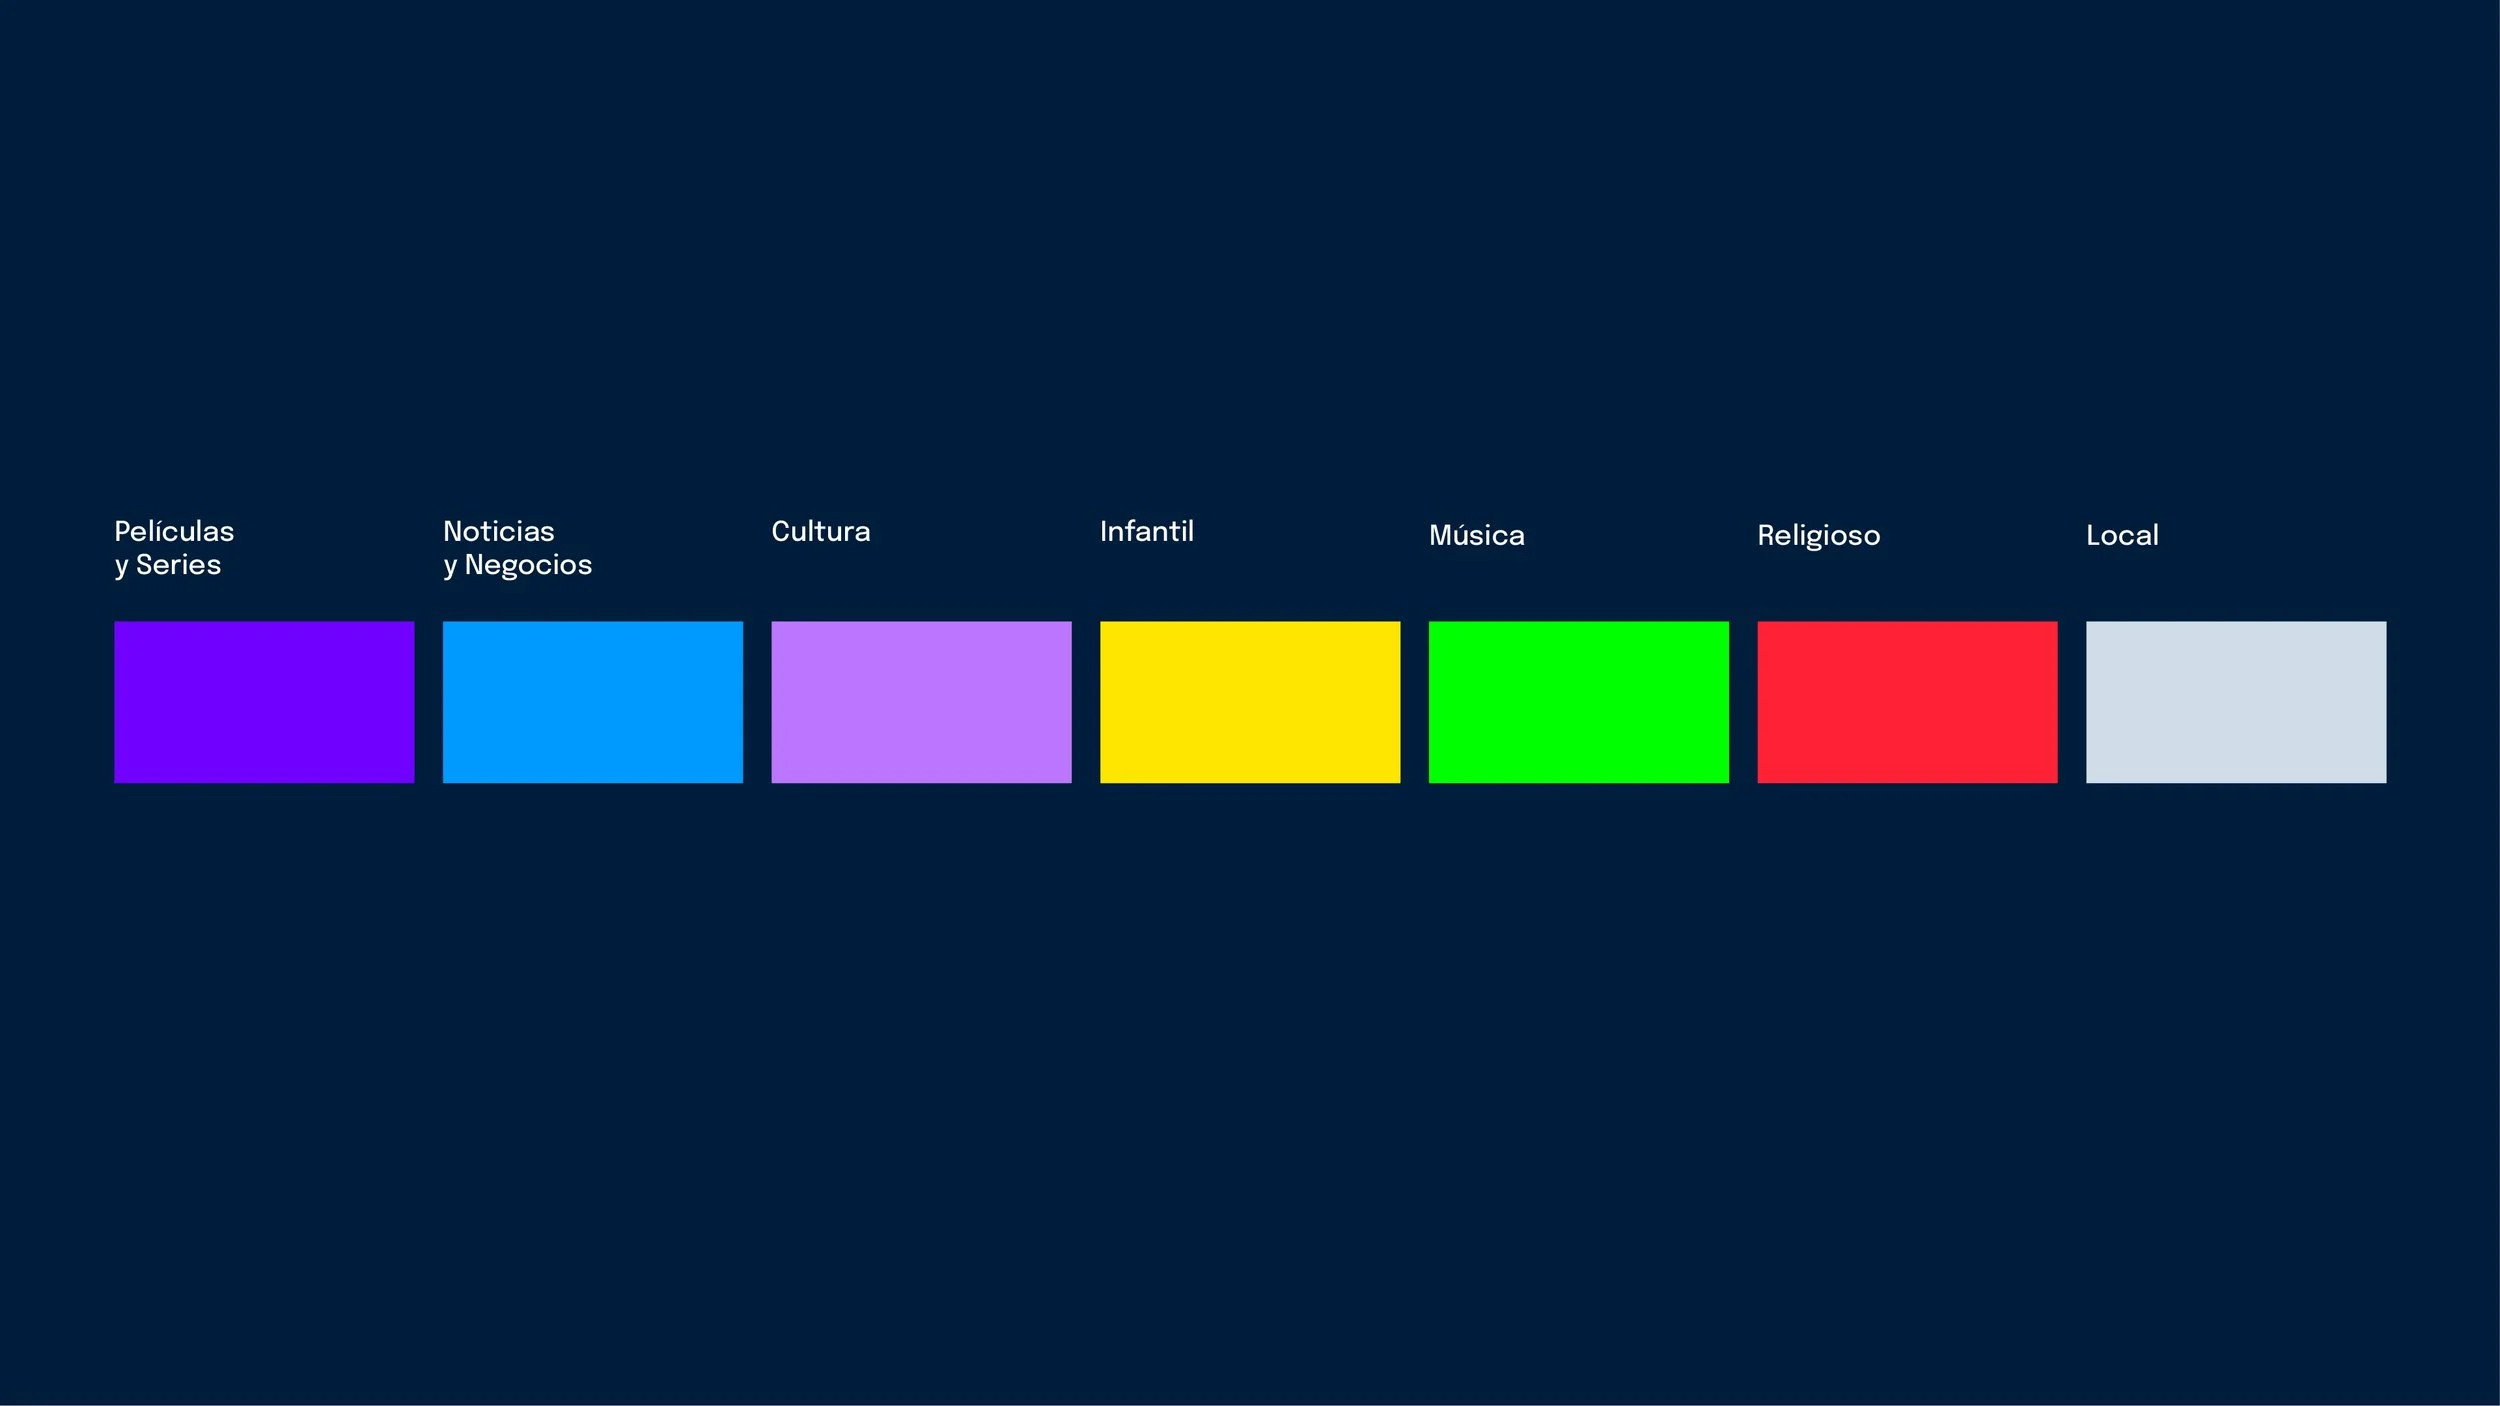The width and height of the screenshot is (2500, 1406).
Task: Choose the yellow Infantil color swatch
Action: 1250,702
